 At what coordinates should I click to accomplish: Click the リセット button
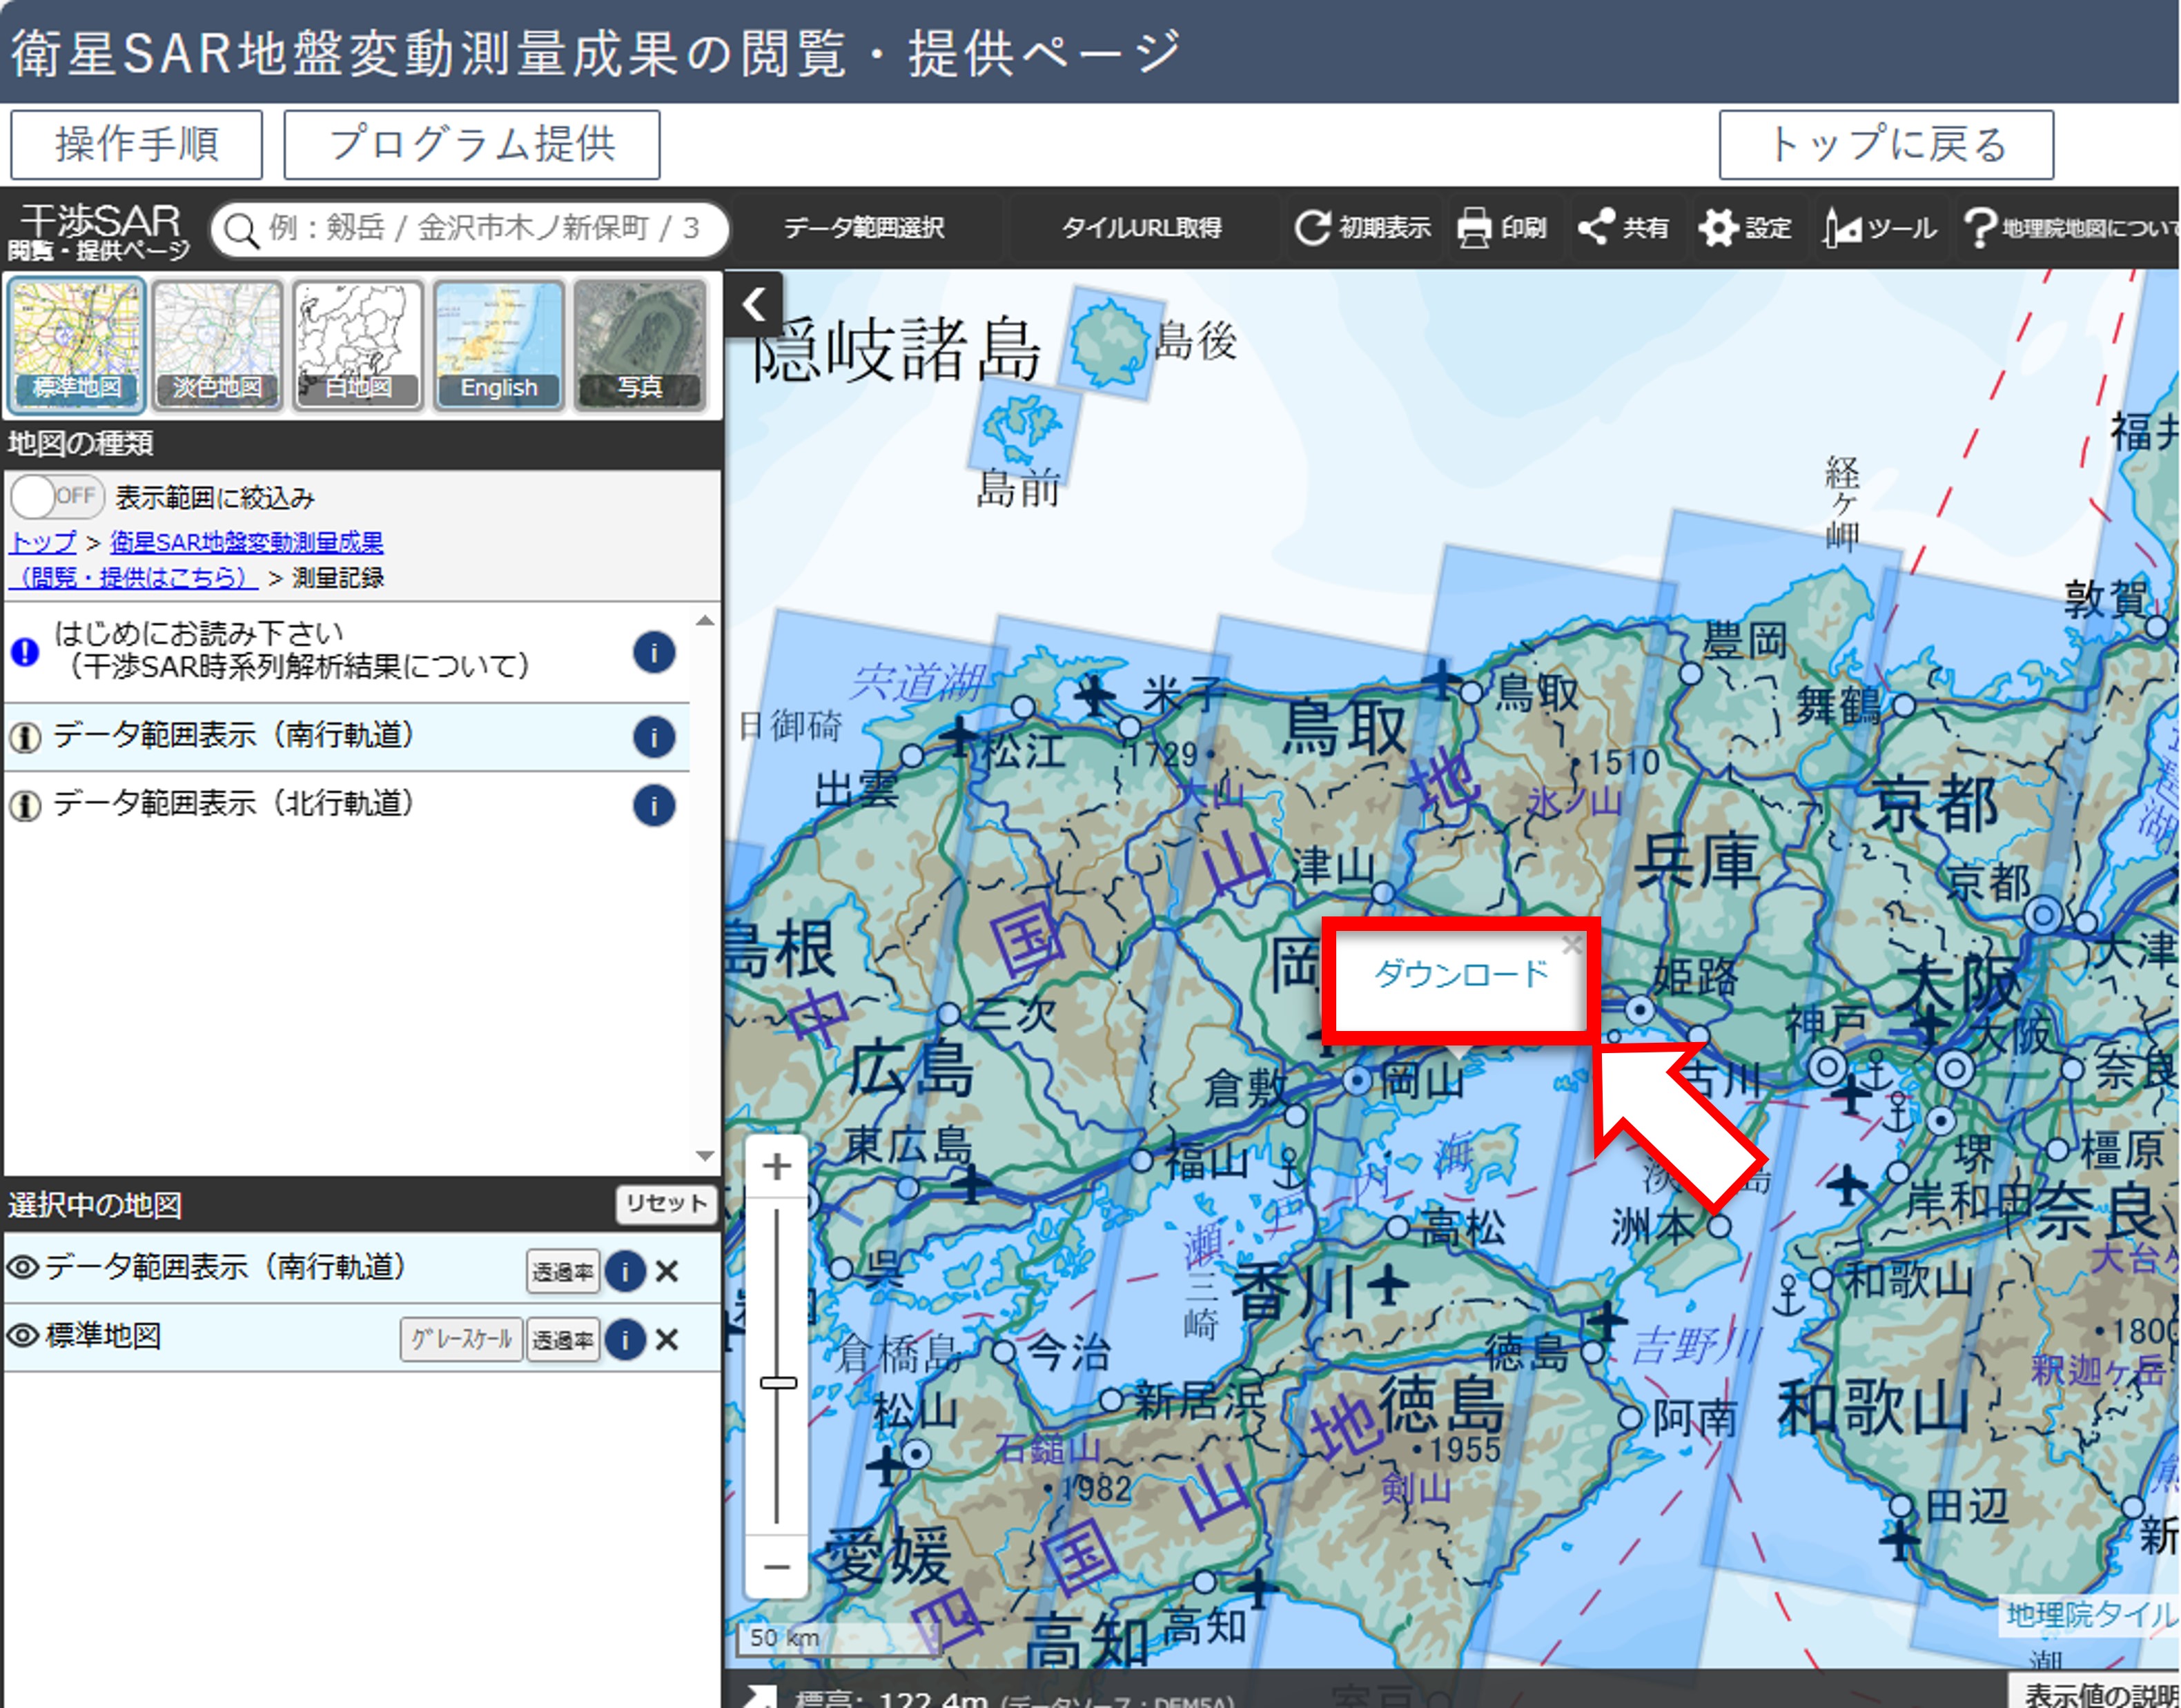point(666,1204)
